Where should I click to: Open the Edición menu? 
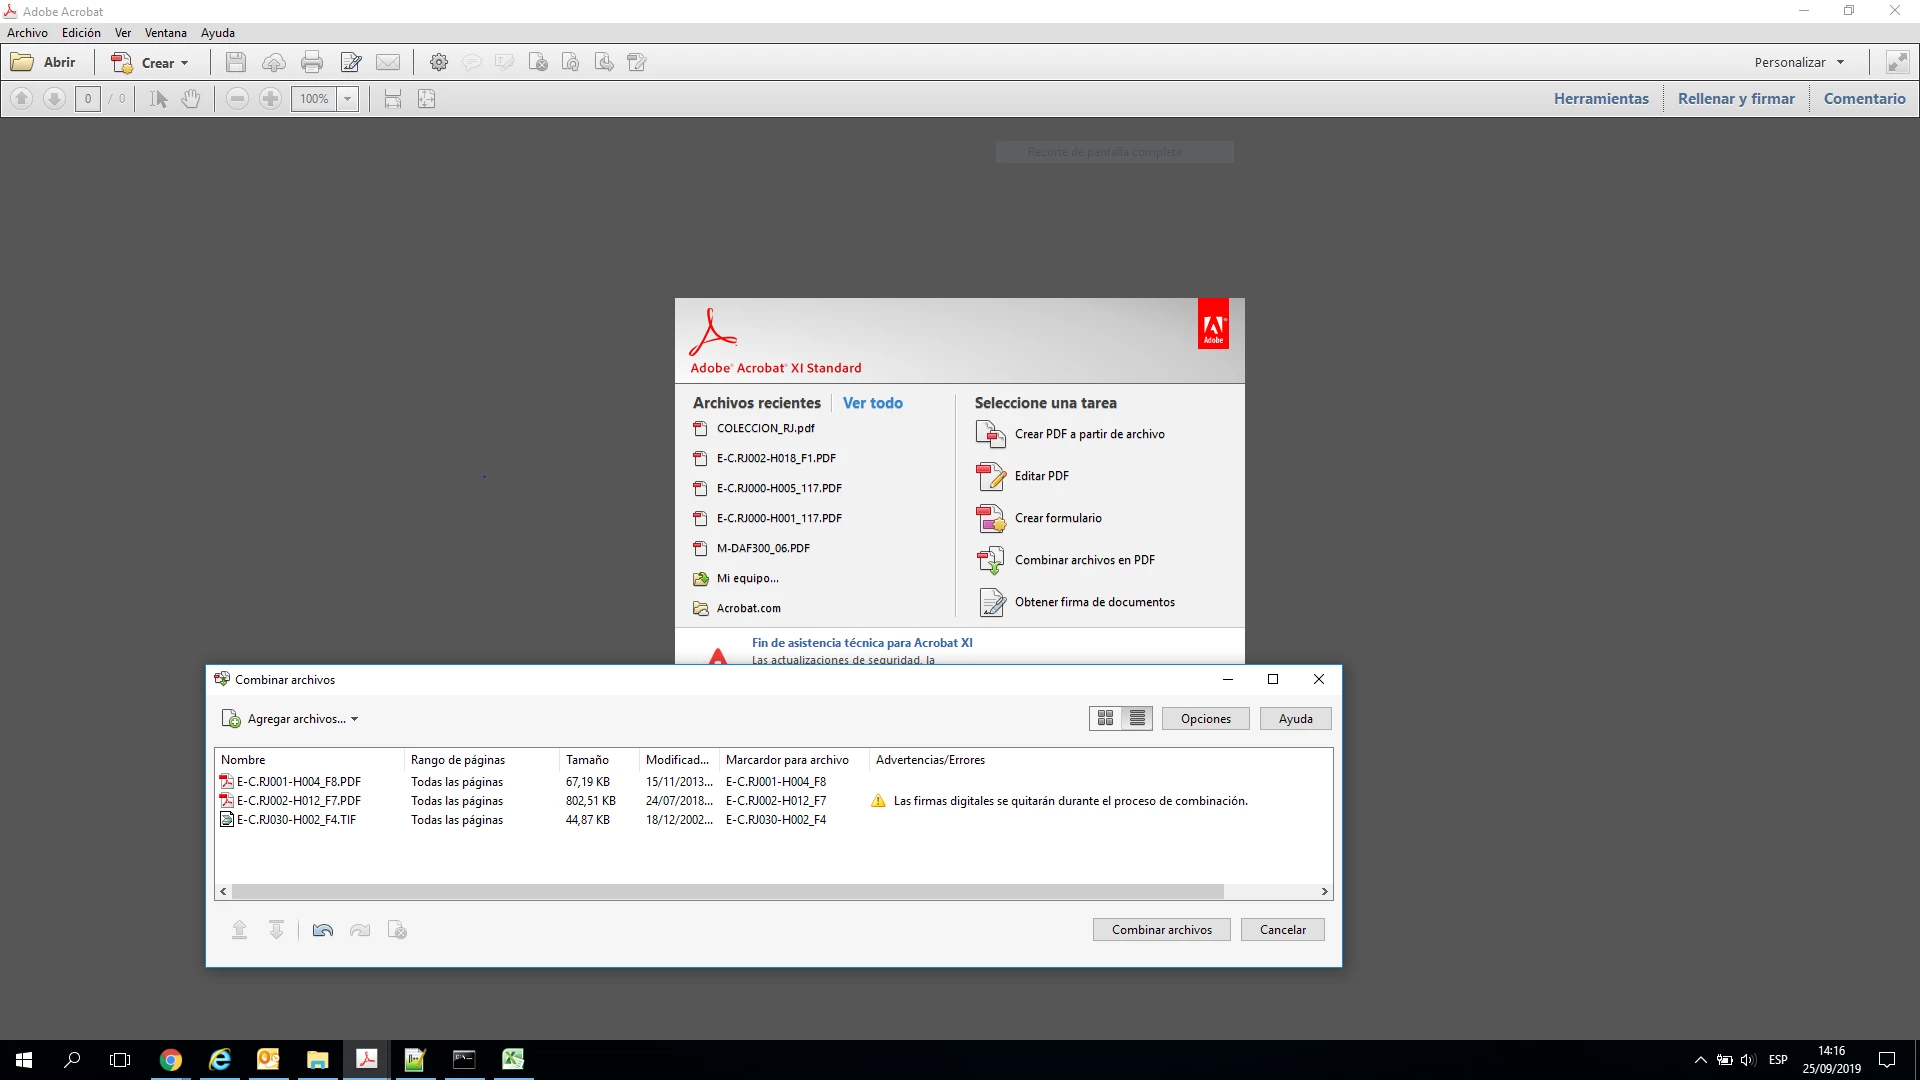(x=81, y=33)
